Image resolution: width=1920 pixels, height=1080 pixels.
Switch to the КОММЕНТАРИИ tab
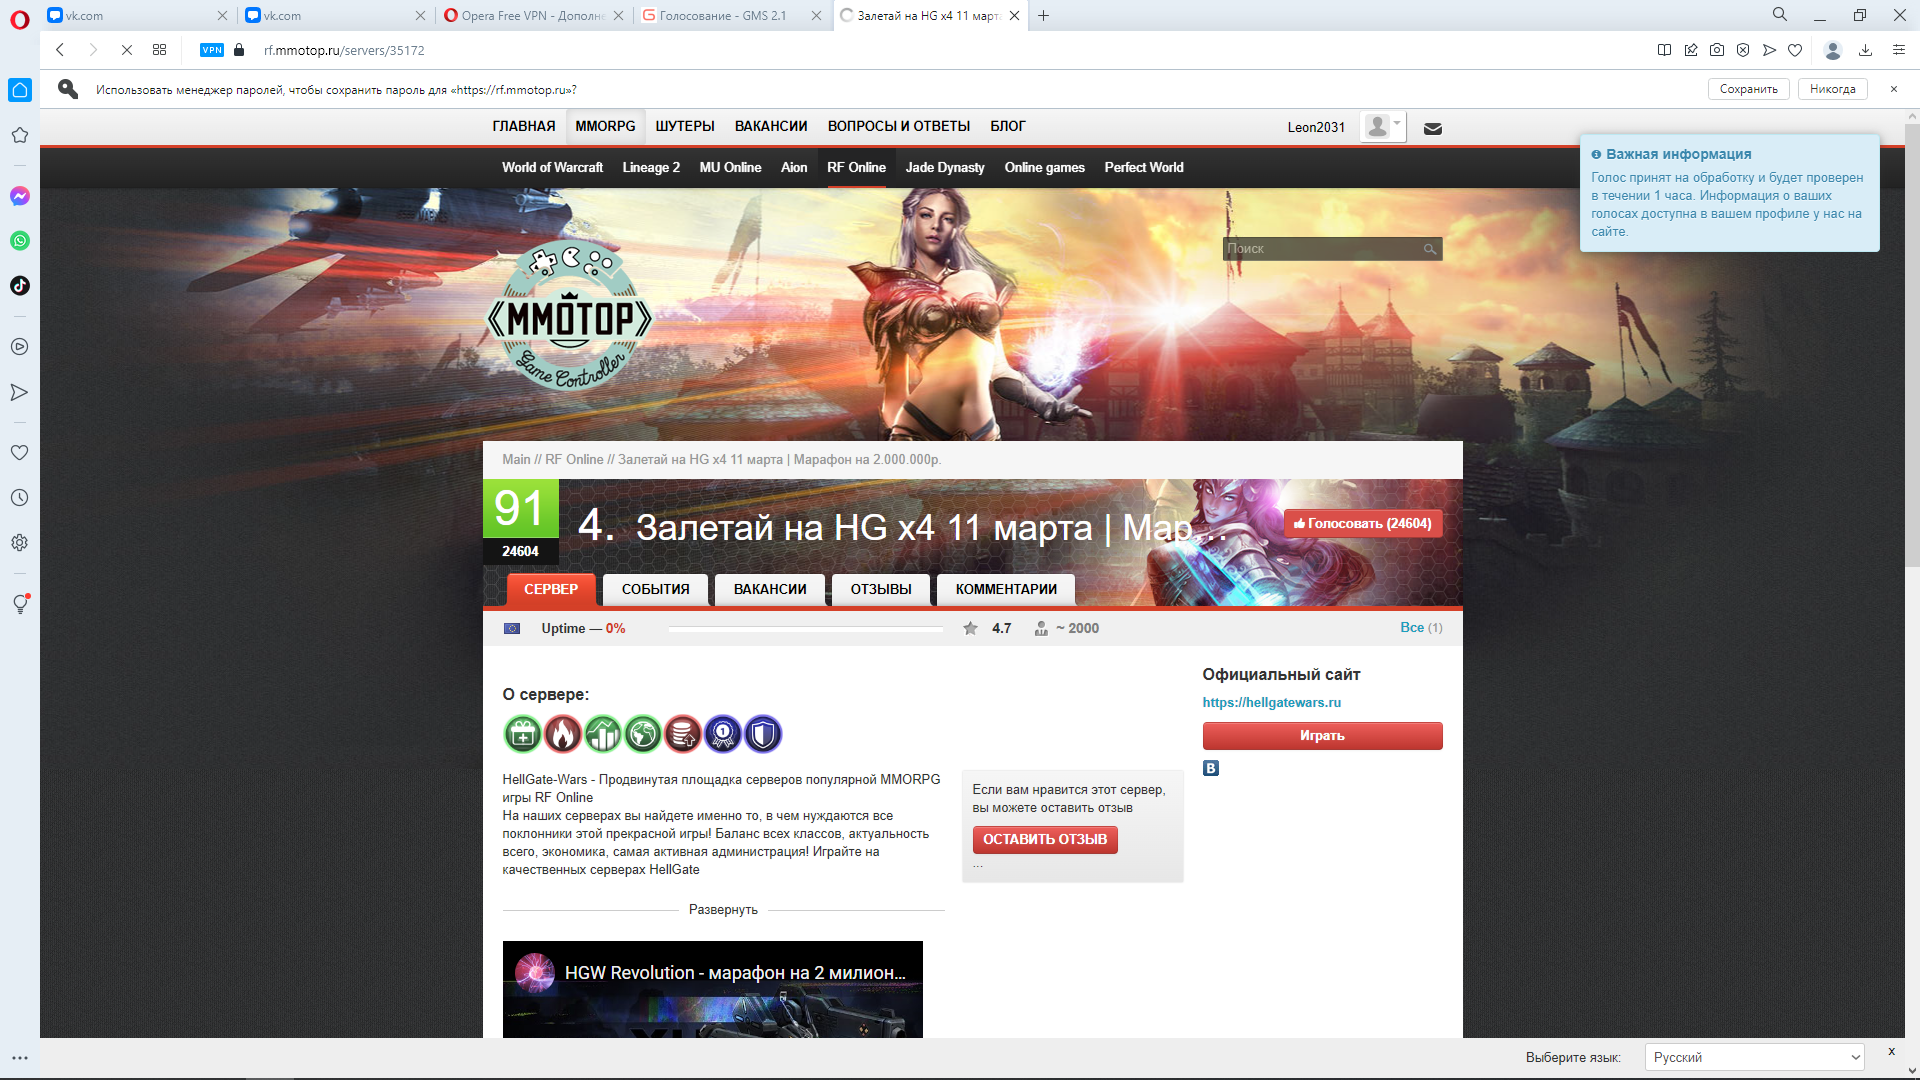click(1006, 589)
